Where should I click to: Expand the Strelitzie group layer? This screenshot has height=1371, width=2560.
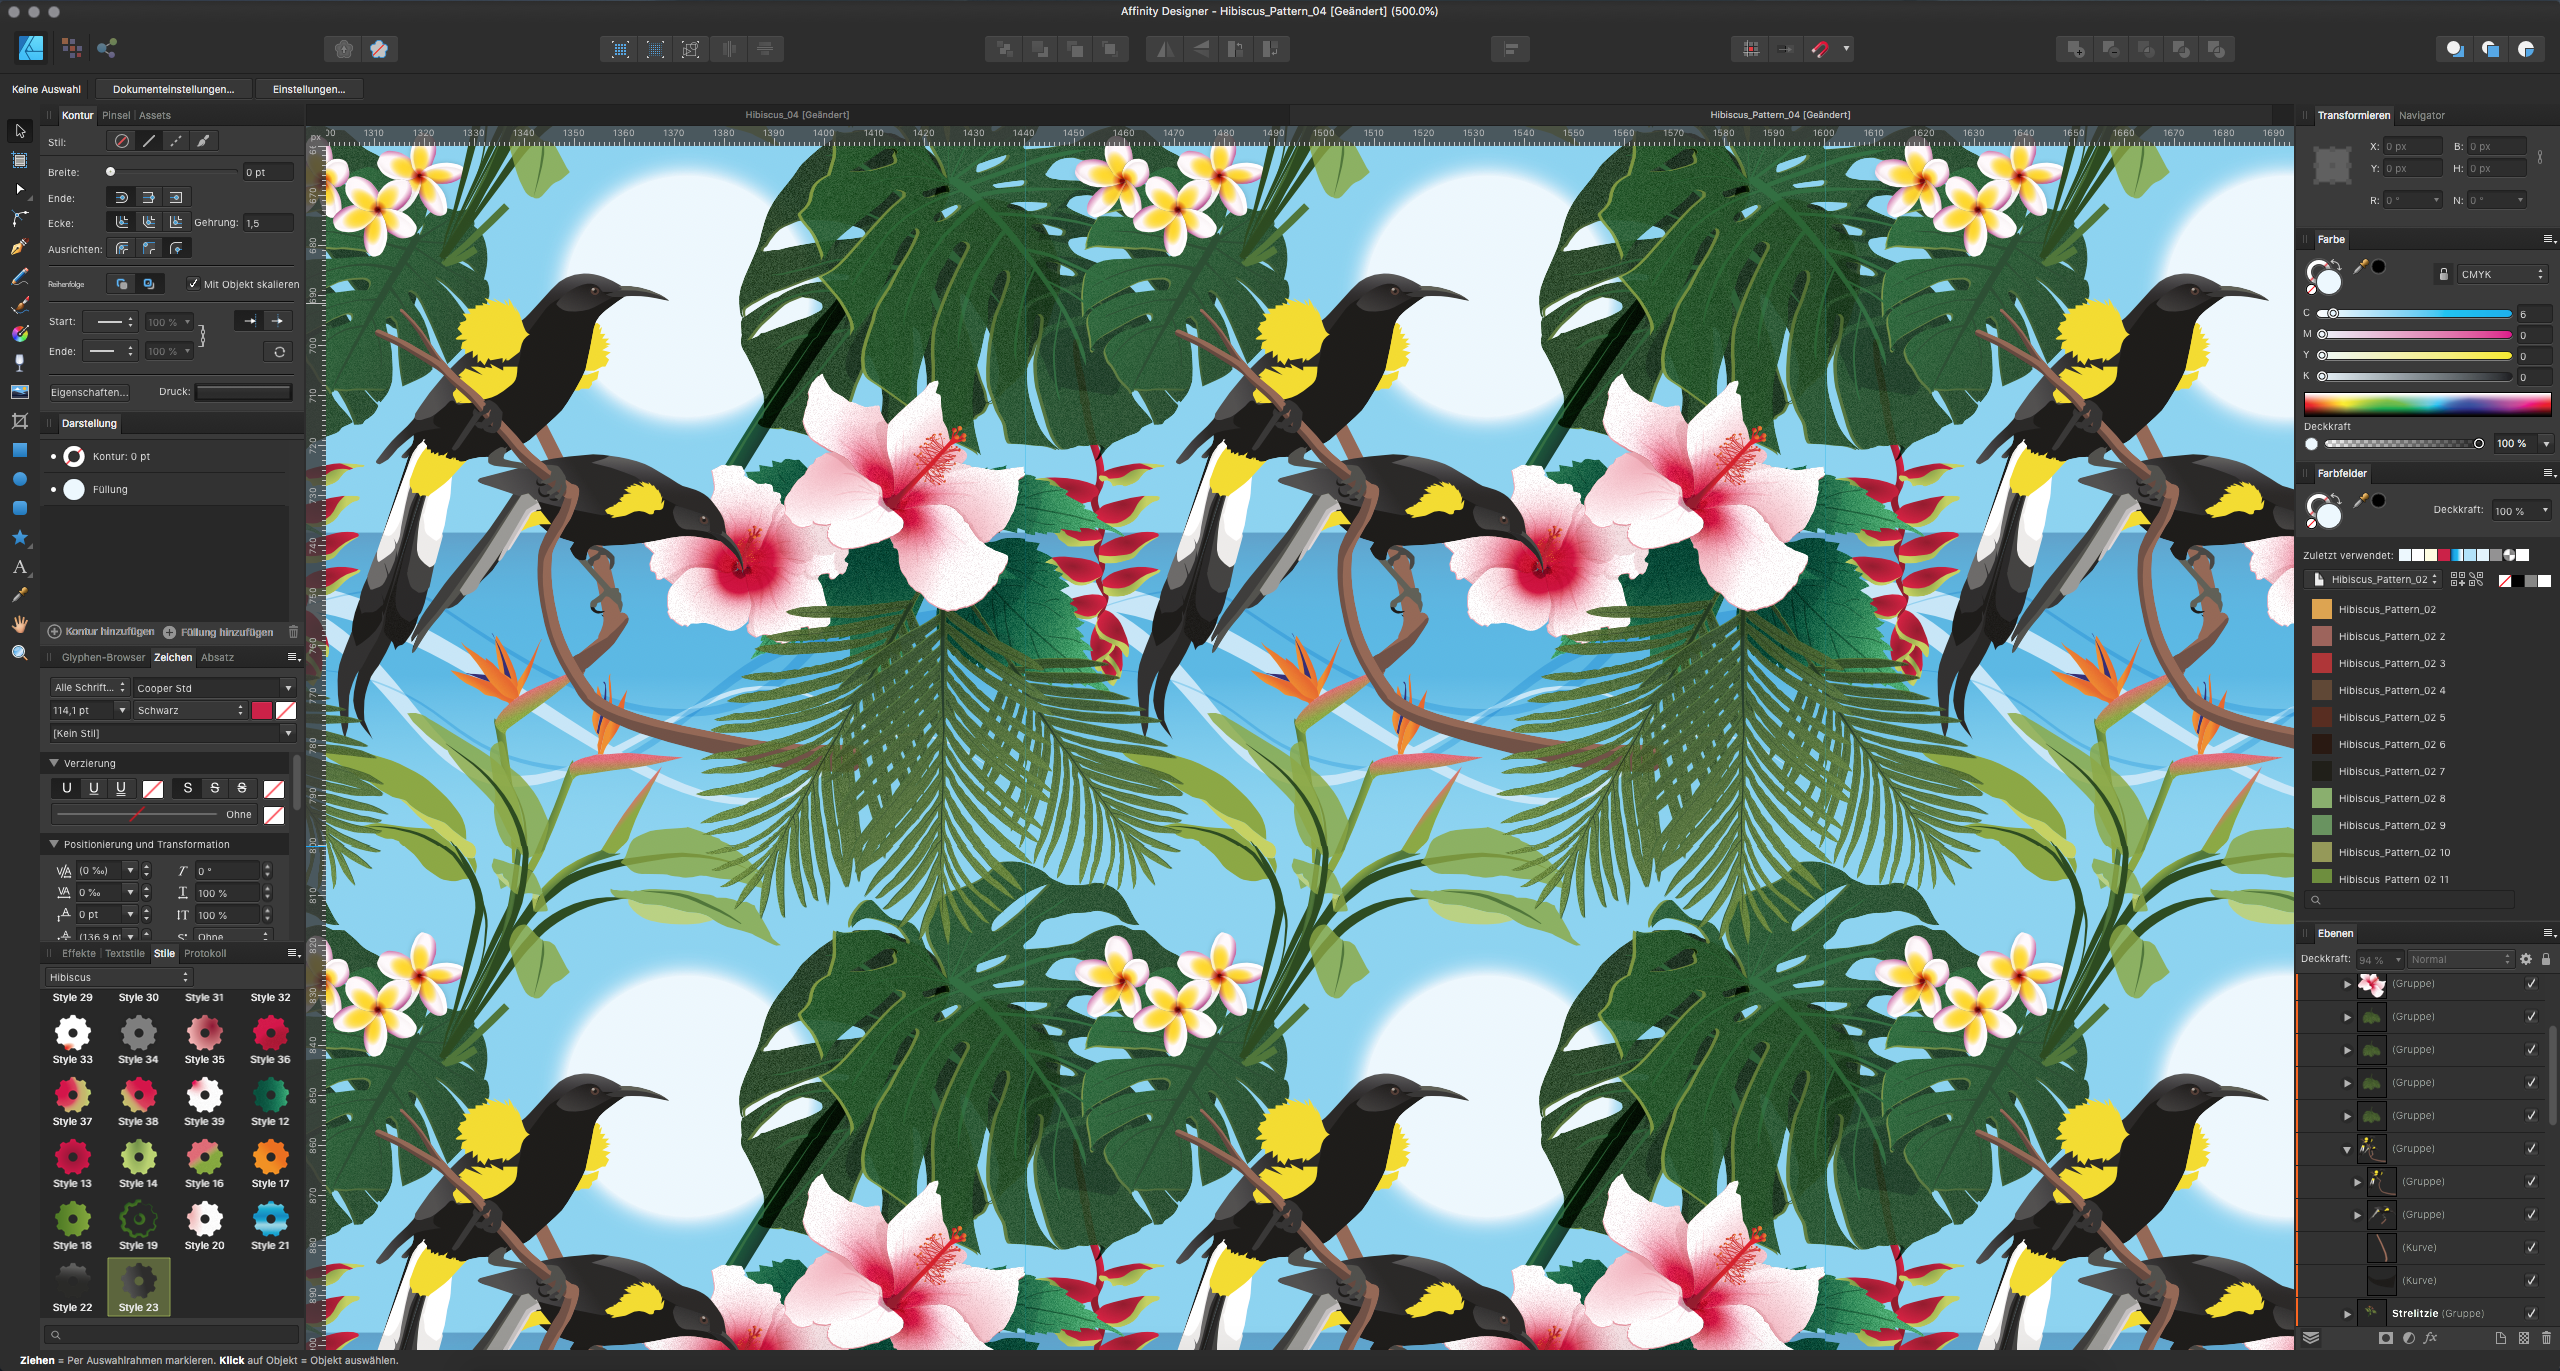pos(2347,1313)
